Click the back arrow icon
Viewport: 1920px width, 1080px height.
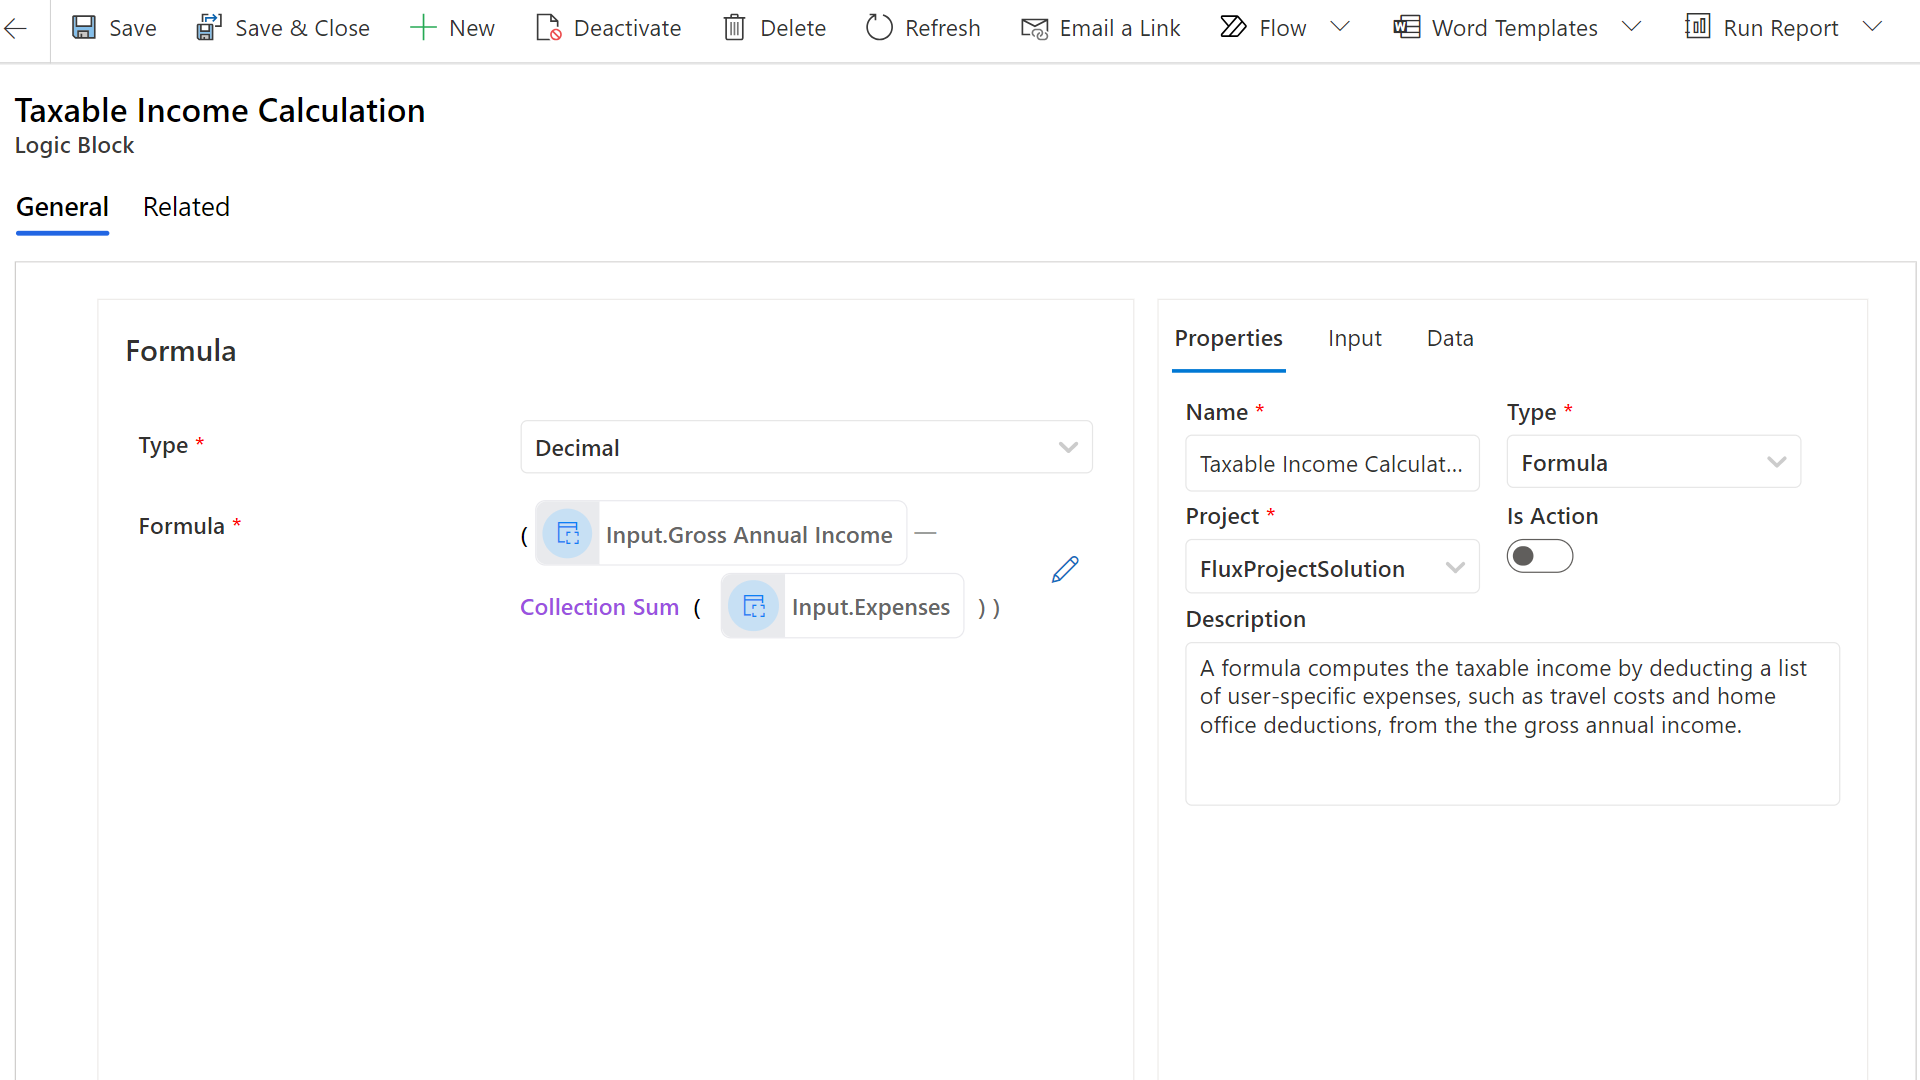(x=16, y=28)
